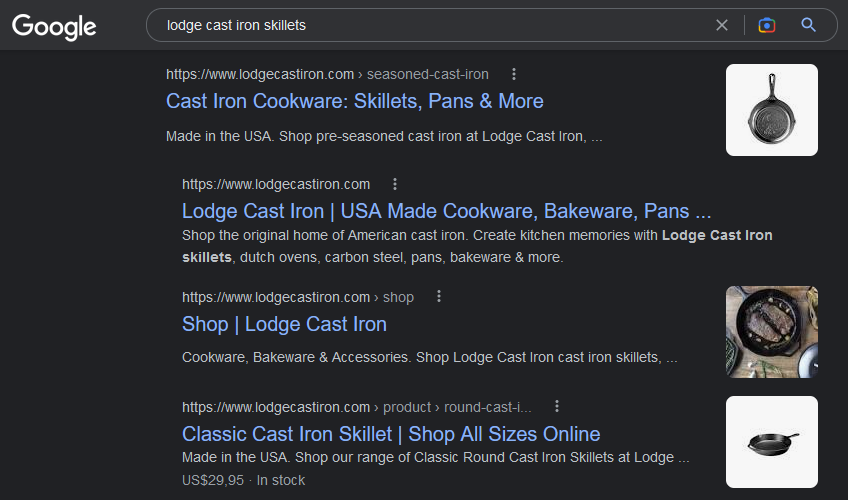This screenshot has height=500, width=848.
Task: Open Cast Iron Cookware: Skillets, Pans & More
Action: tap(355, 101)
